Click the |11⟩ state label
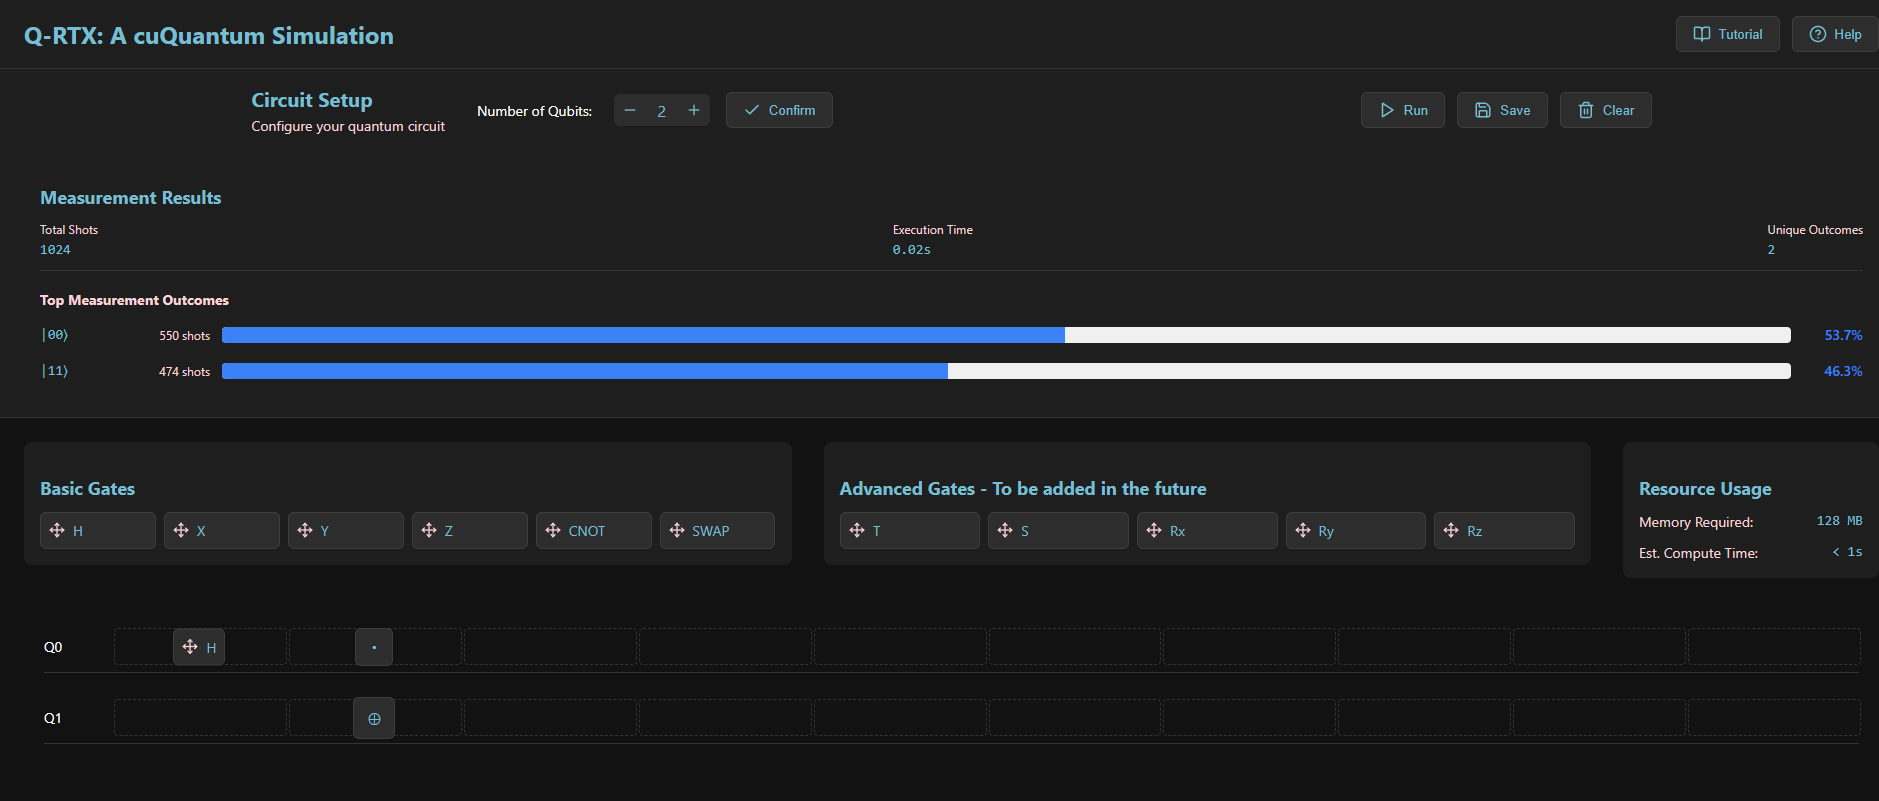Screen dimensions: 1879x801 pos(55,371)
